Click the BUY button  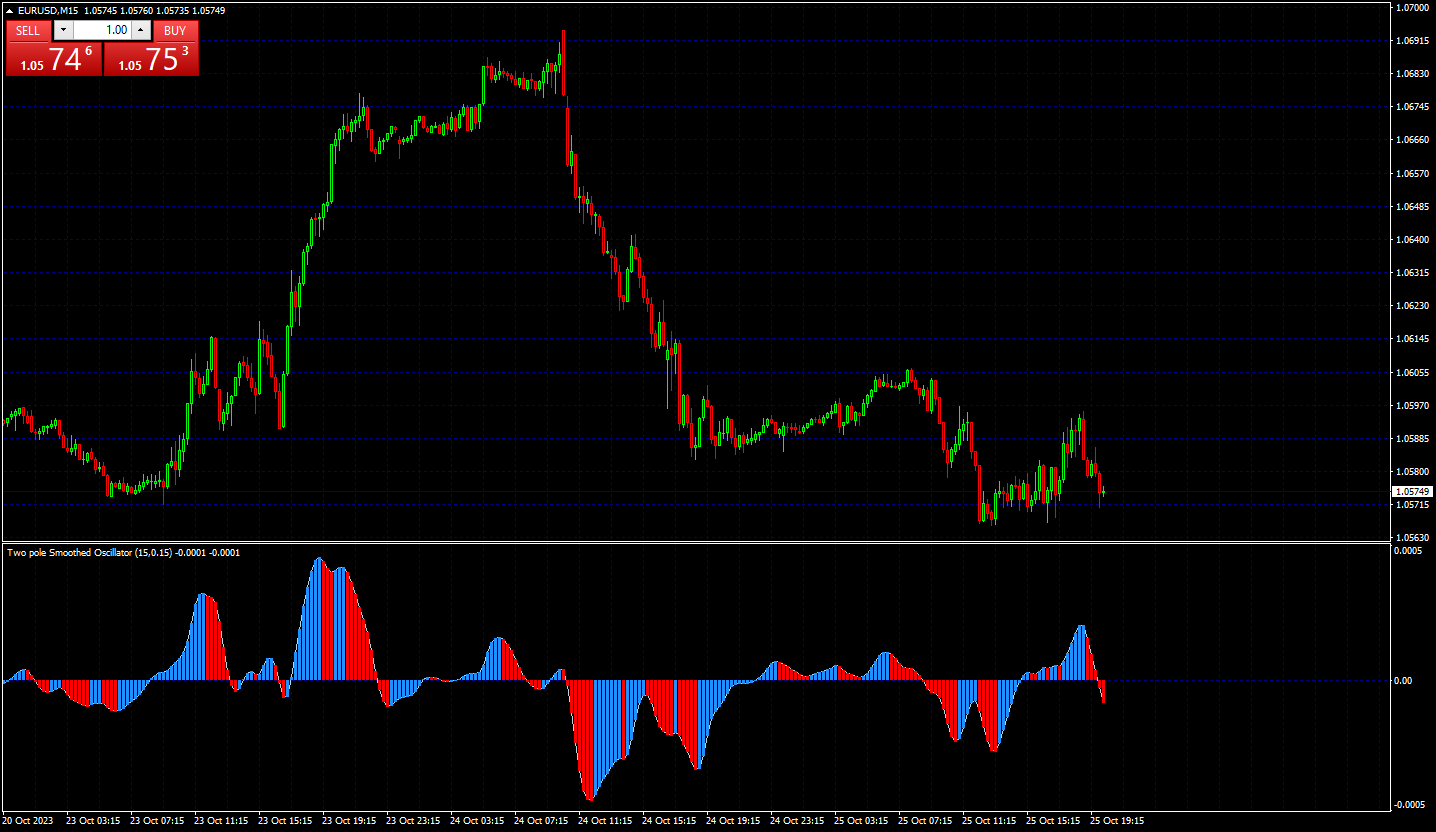pyautogui.click(x=175, y=31)
